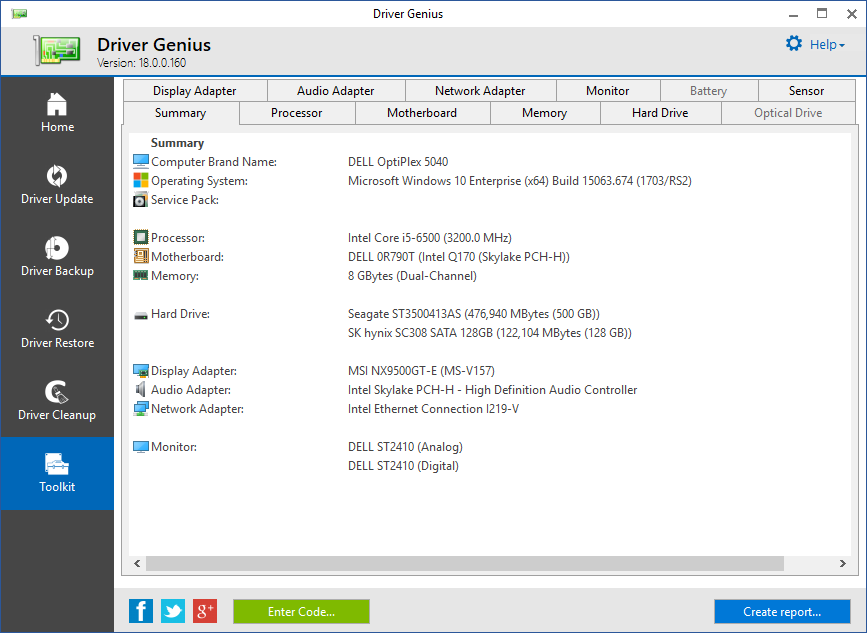Switch to the Display Adapter tab
The width and height of the screenshot is (867, 633).
tap(195, 91)
